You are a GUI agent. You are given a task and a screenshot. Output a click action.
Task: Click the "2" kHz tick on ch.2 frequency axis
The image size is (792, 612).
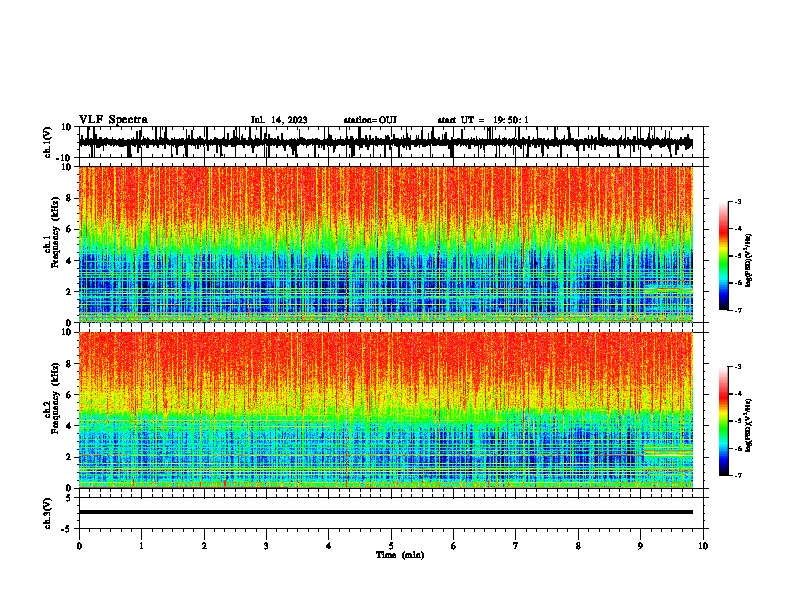pos(70,457)
